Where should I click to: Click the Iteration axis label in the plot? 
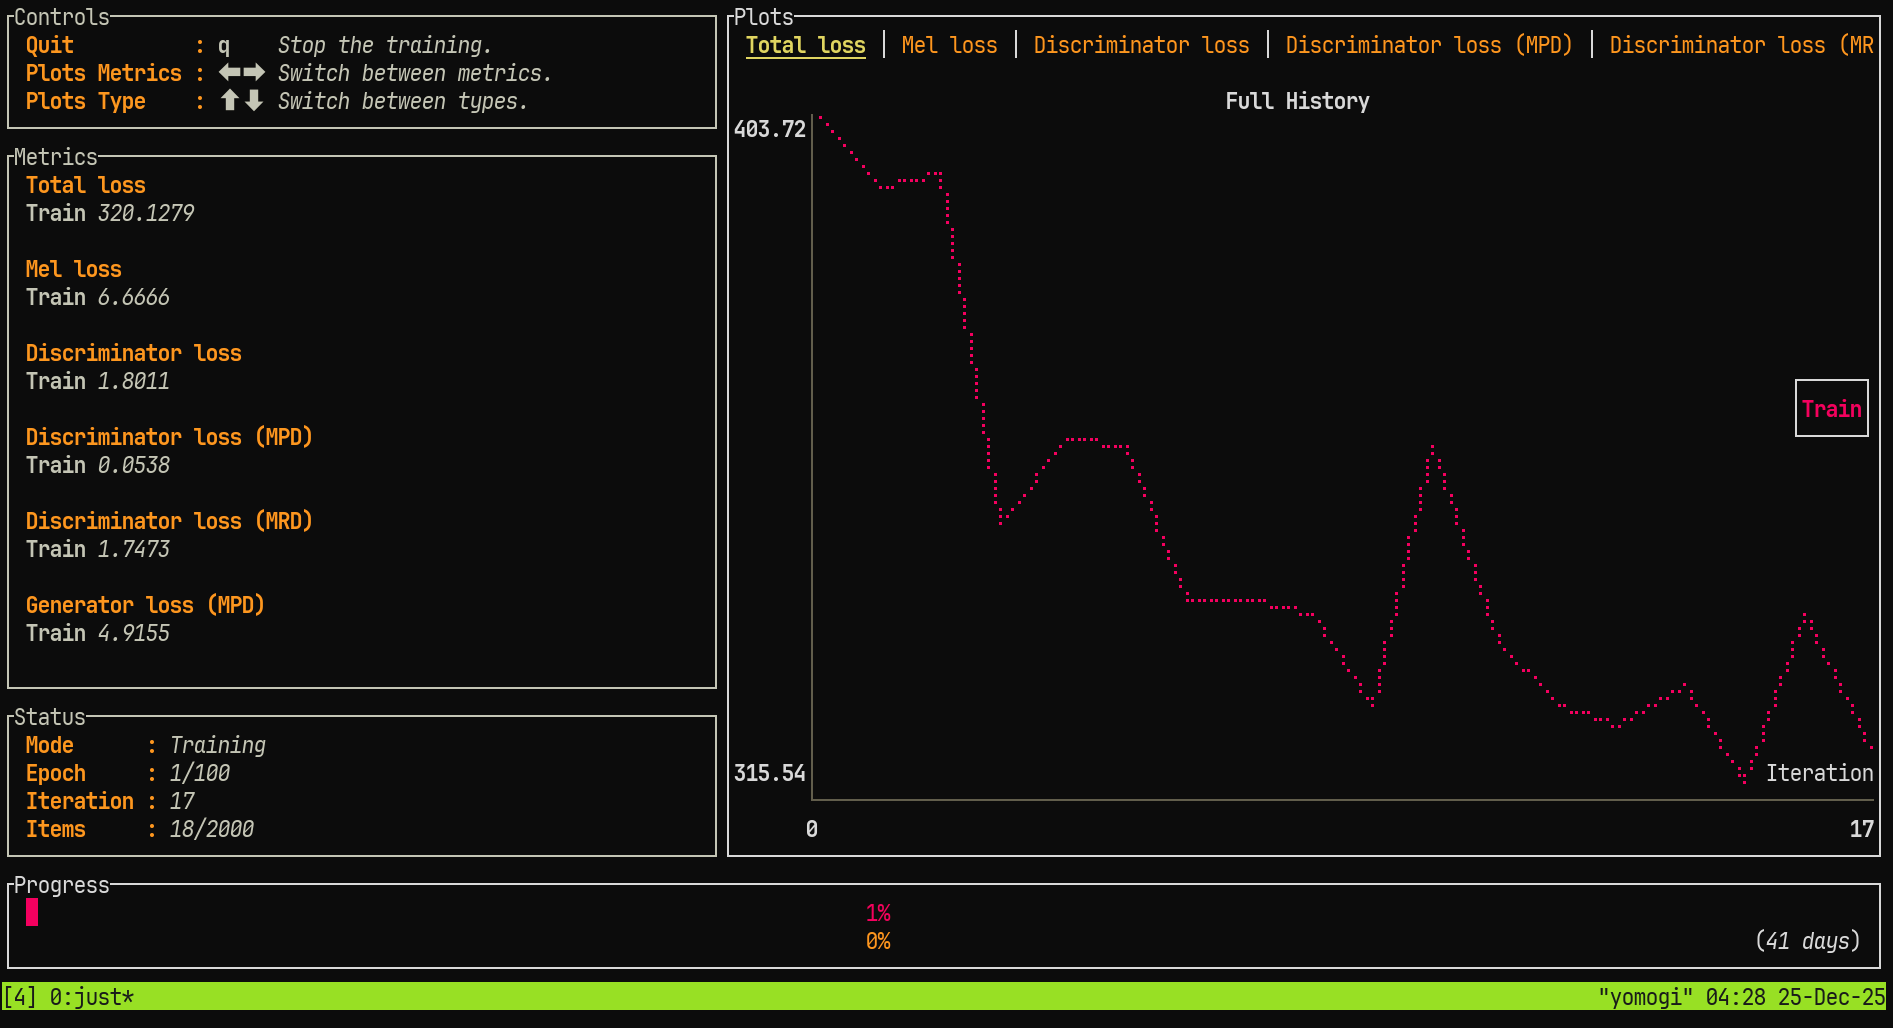[1820, 773]
